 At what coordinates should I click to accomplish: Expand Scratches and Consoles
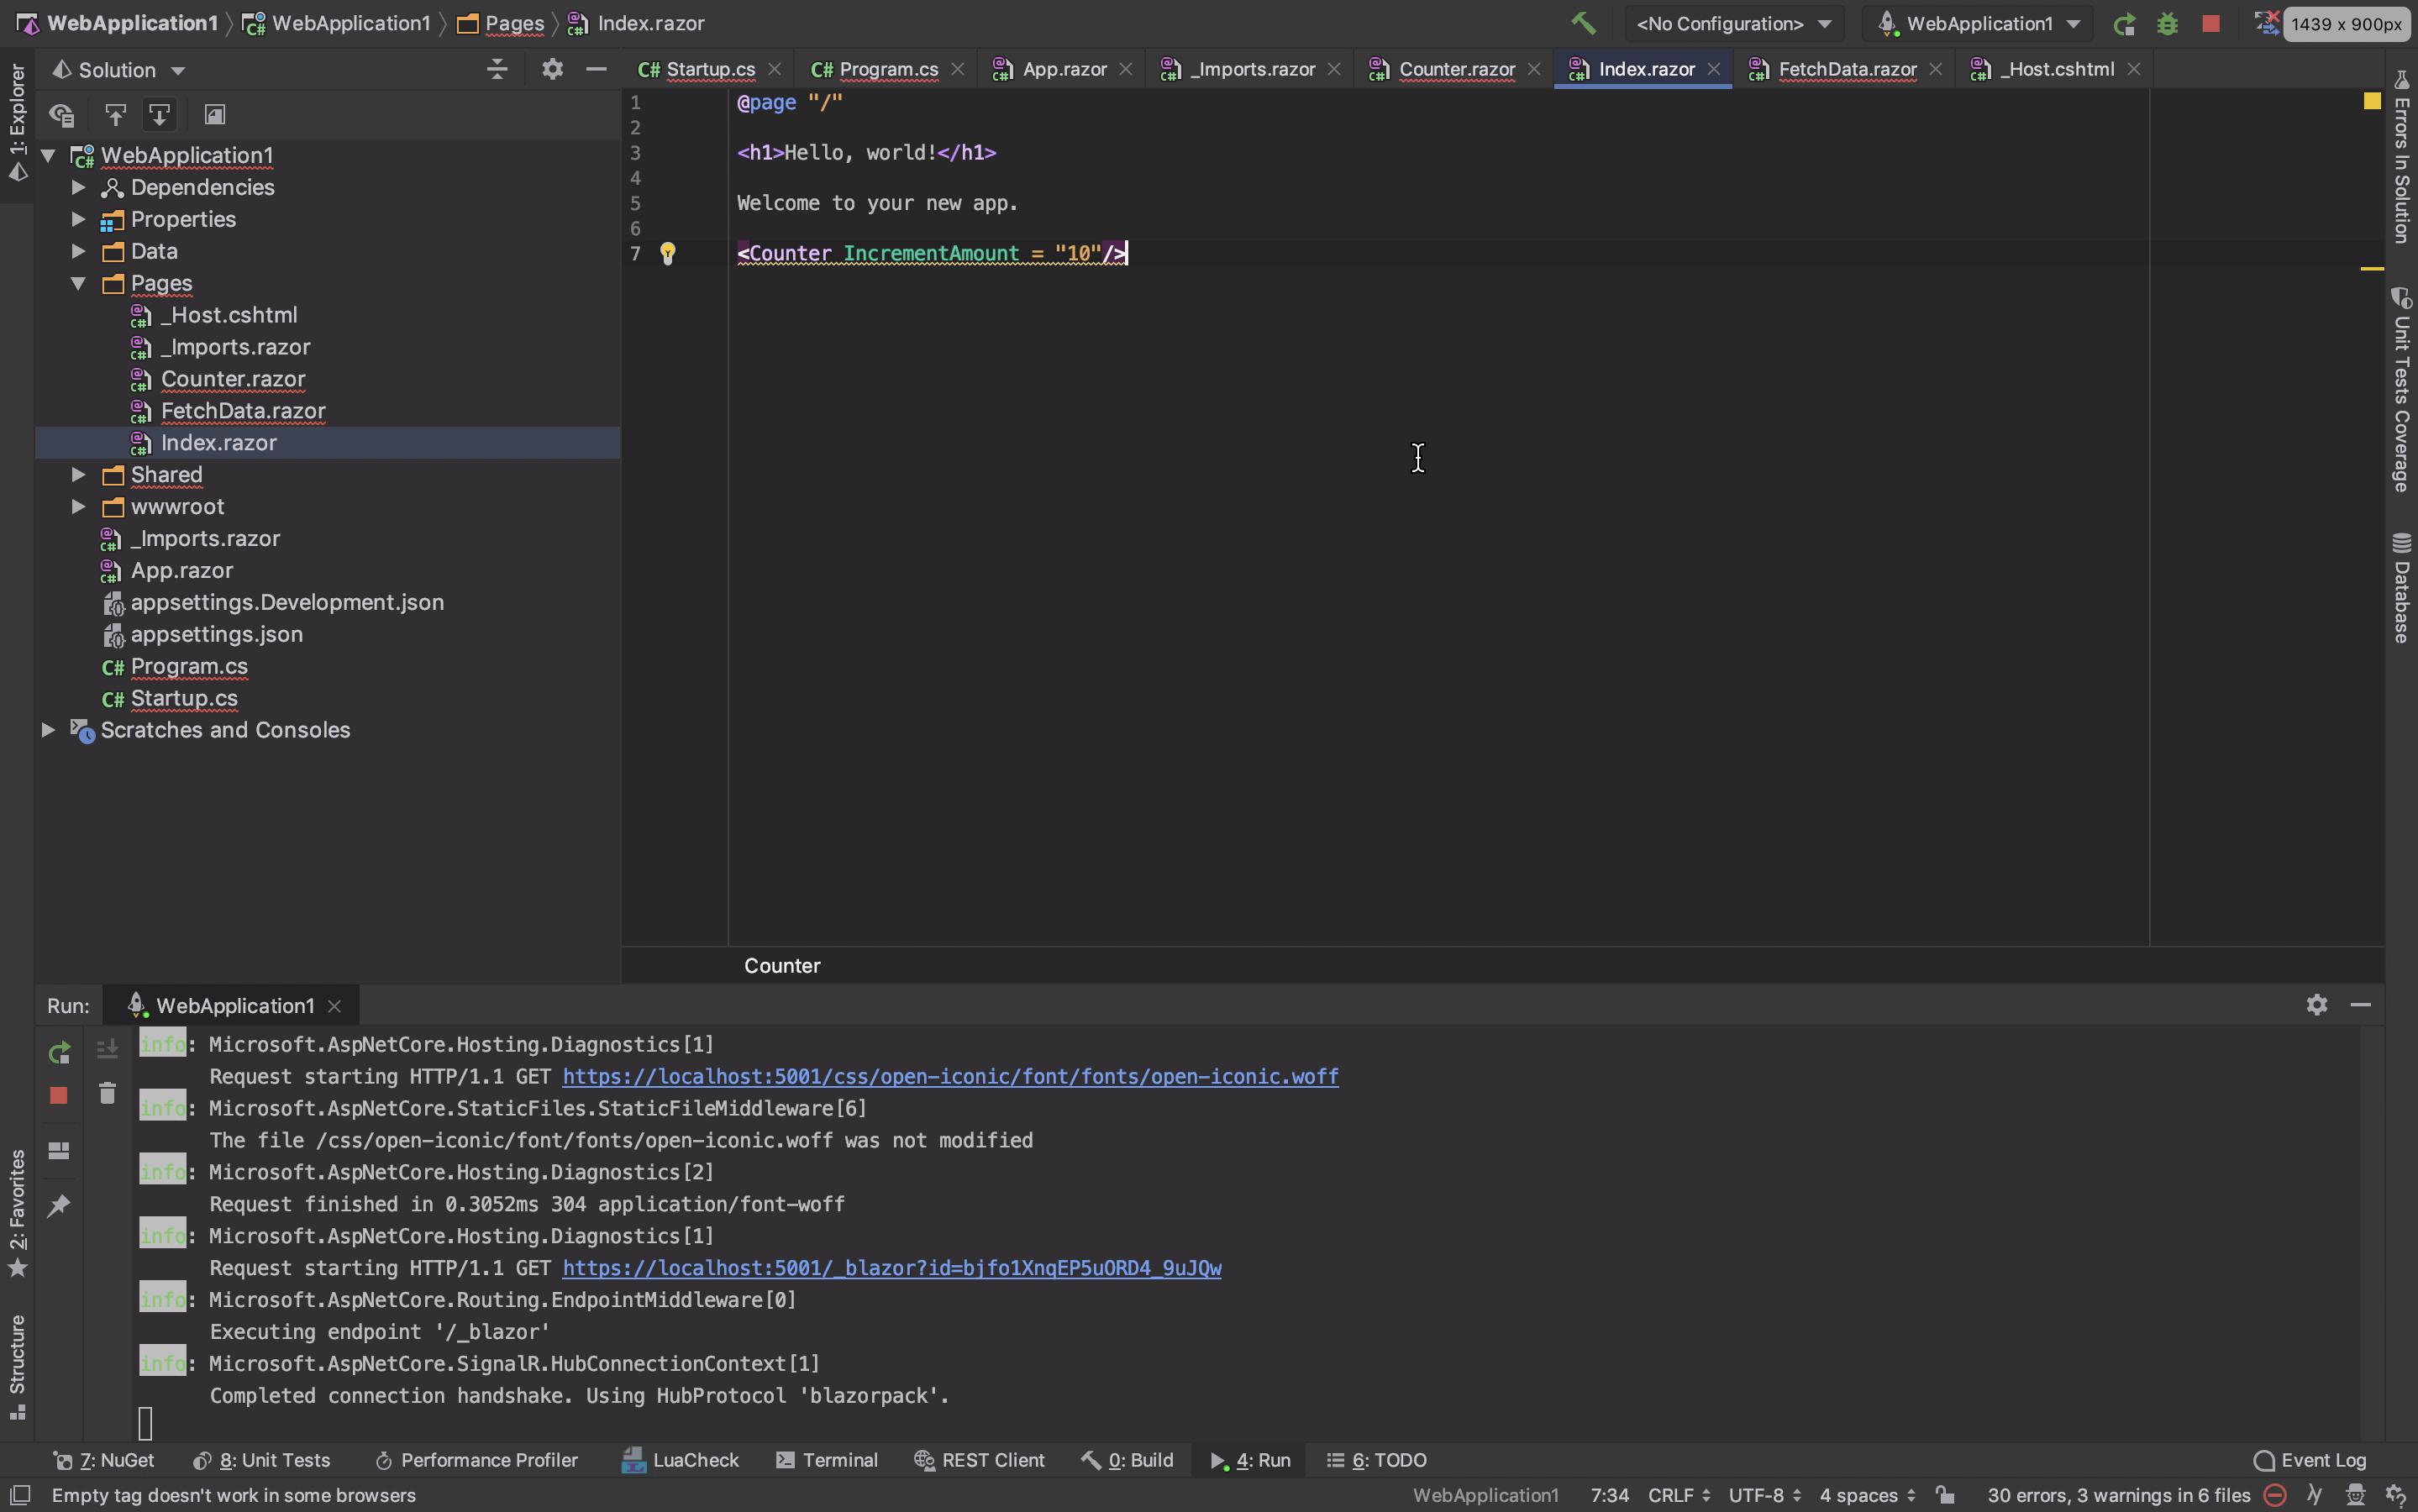48,730
